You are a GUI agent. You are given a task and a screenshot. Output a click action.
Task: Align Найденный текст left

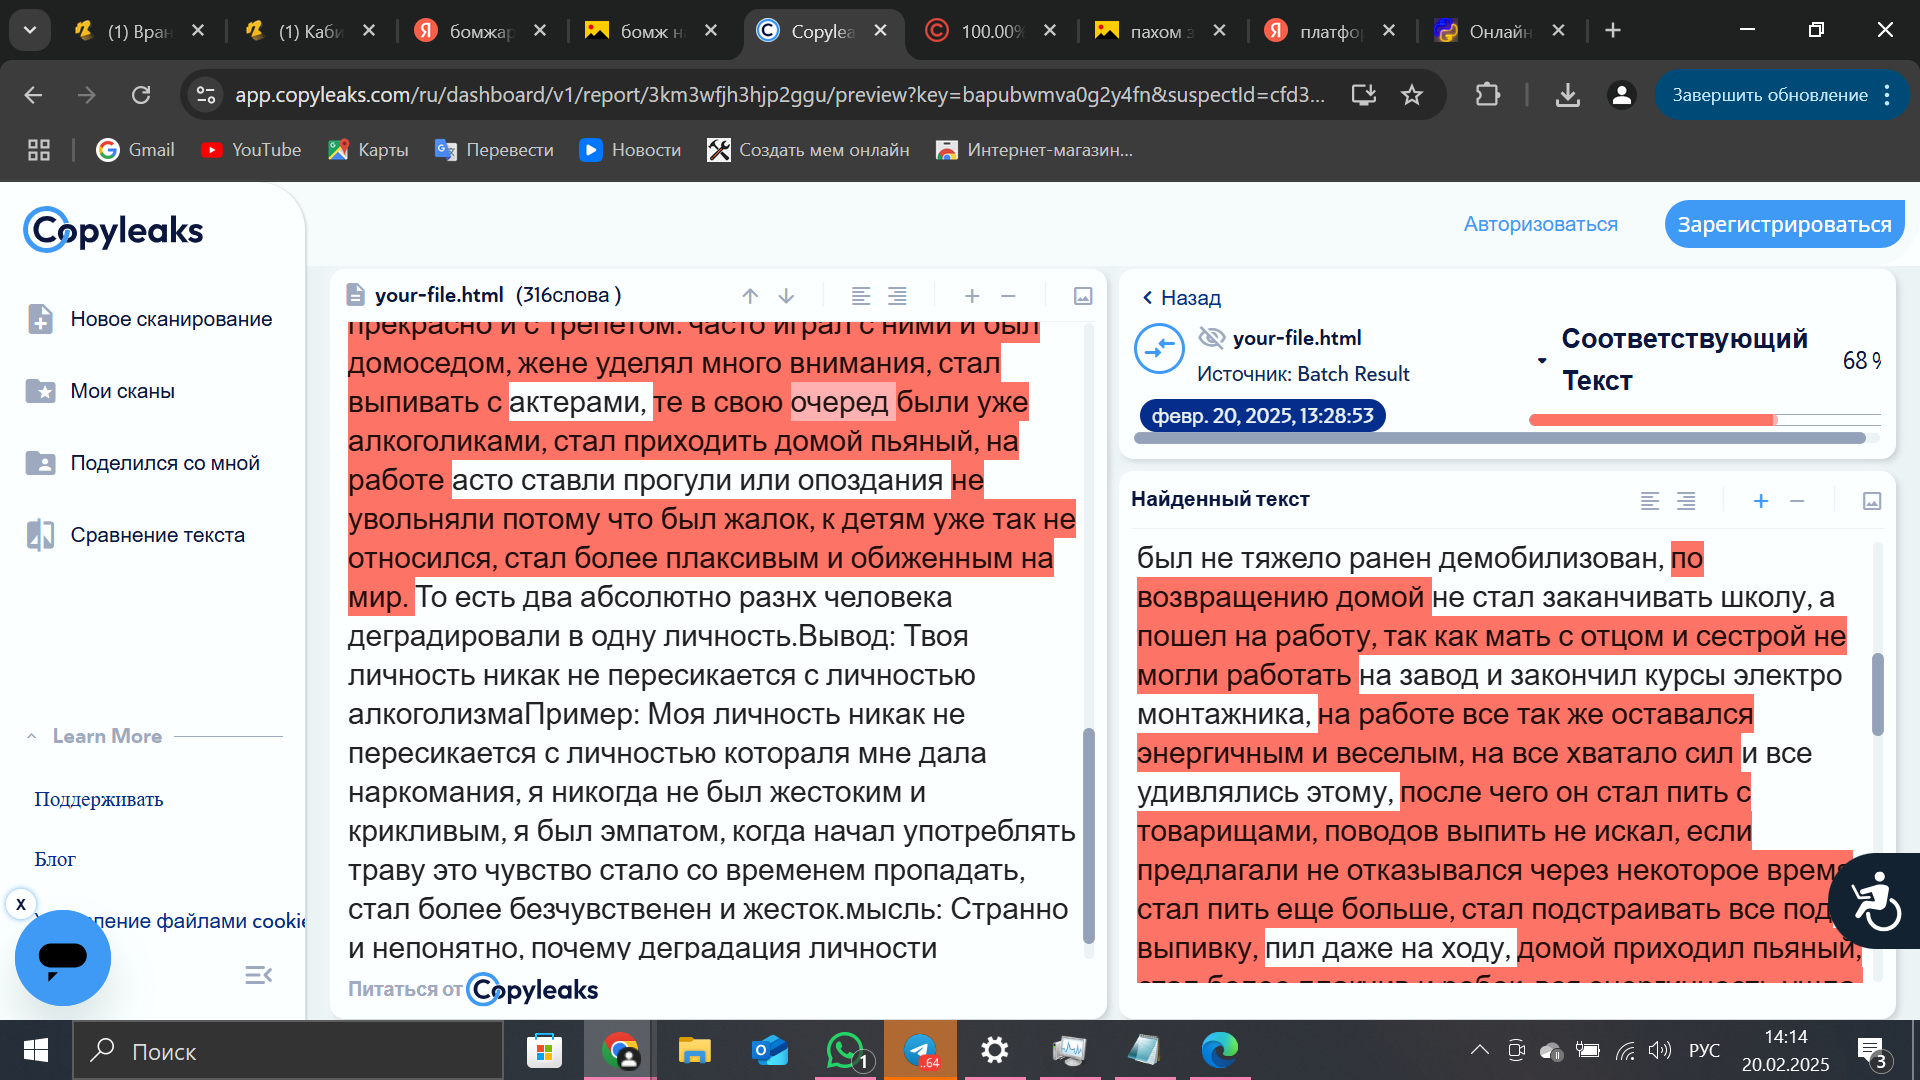[1650, 501]
